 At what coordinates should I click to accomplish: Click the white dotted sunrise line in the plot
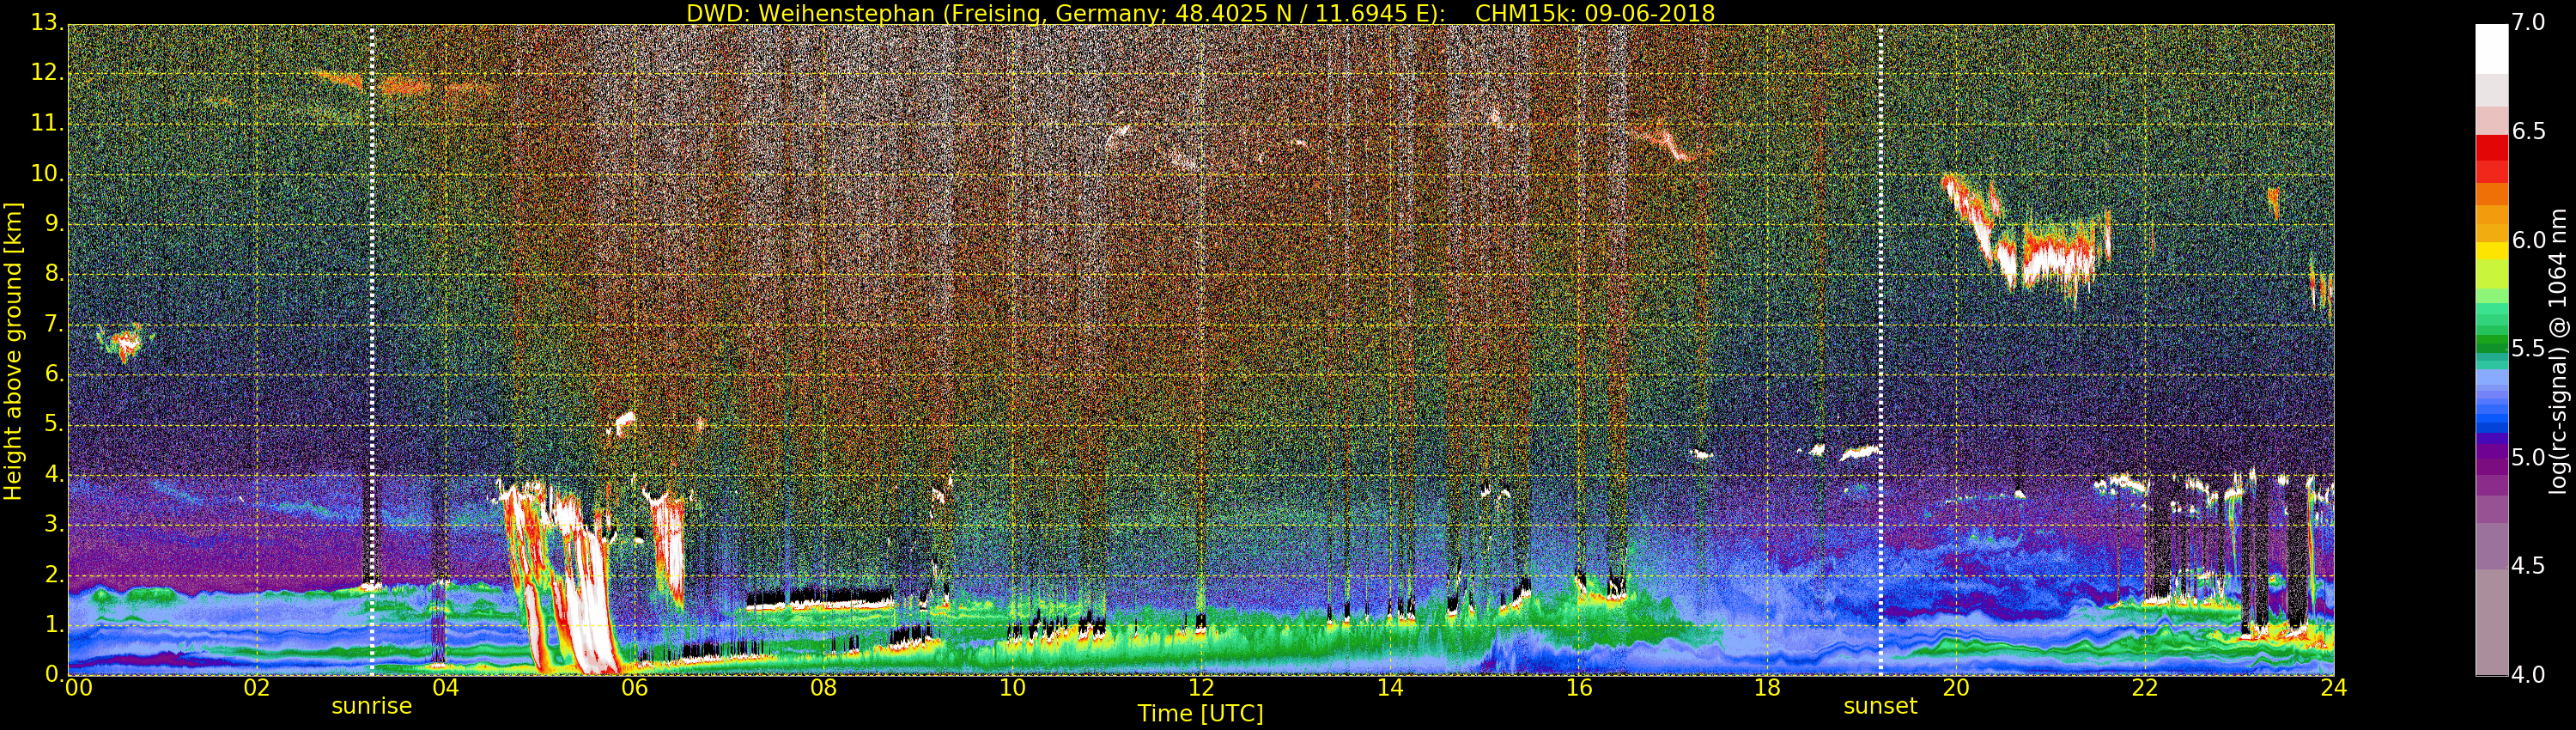pos(371,350)
